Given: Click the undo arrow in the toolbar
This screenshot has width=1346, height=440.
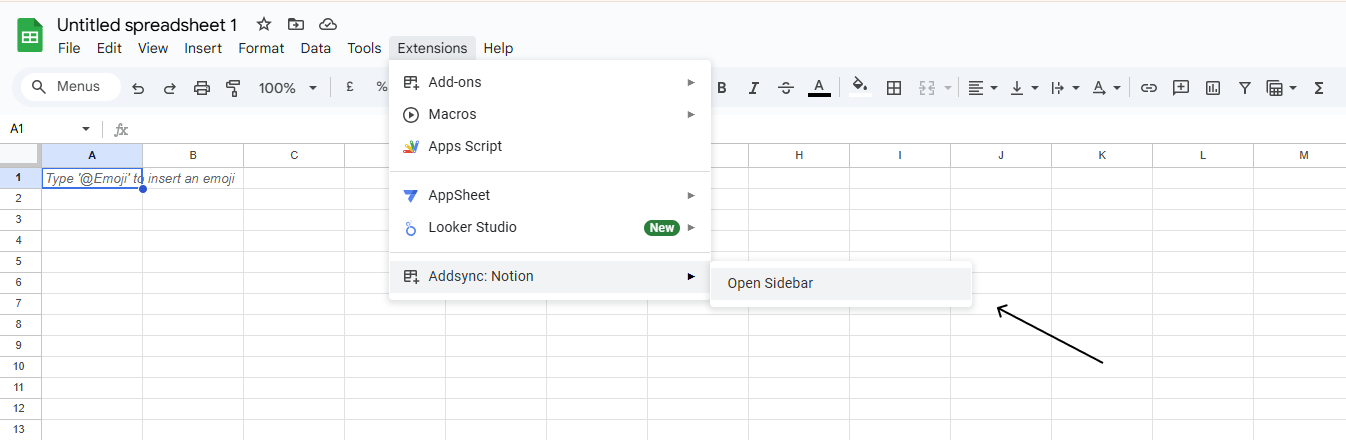Looking at the screenshot, I should point(138,88).
